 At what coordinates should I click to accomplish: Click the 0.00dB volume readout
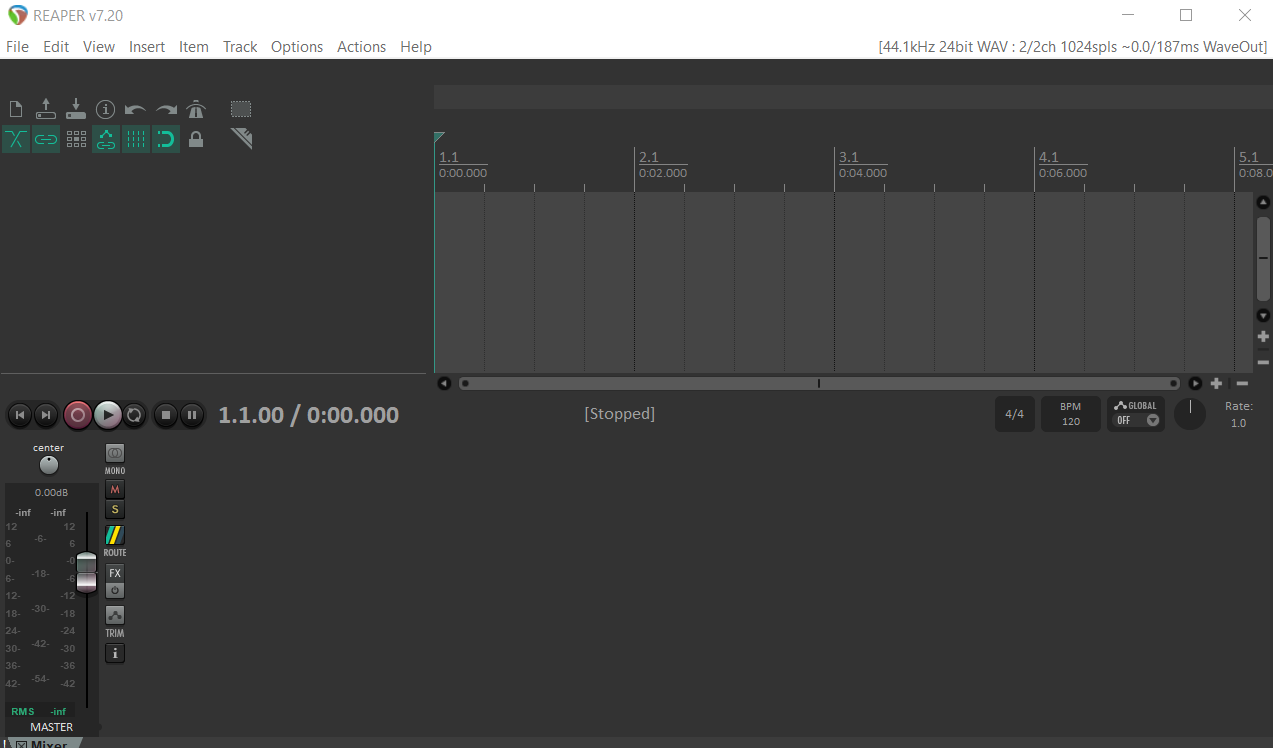(51, 492)
